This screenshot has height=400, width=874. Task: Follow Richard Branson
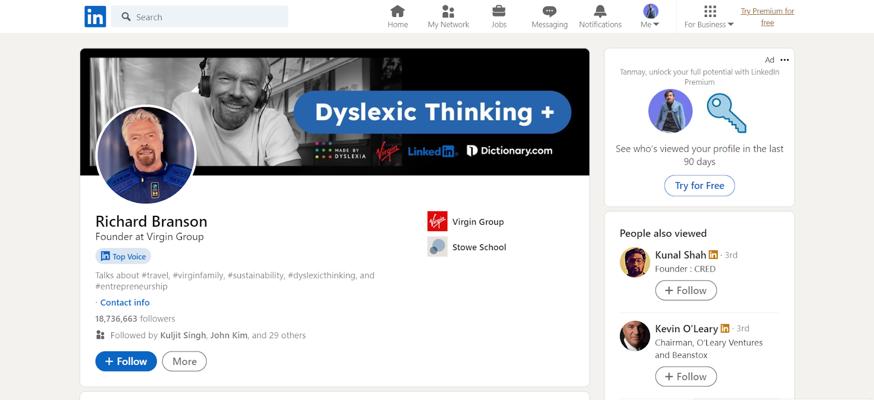(126, 361)
